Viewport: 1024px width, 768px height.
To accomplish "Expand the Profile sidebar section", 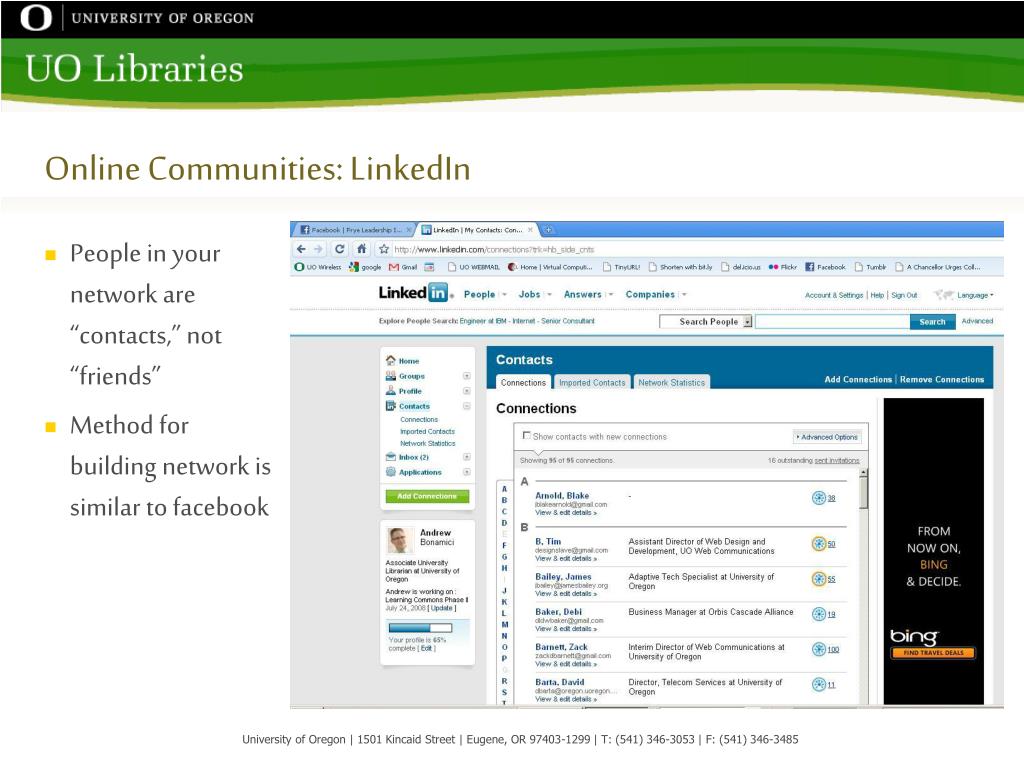I will pos(467,391).
